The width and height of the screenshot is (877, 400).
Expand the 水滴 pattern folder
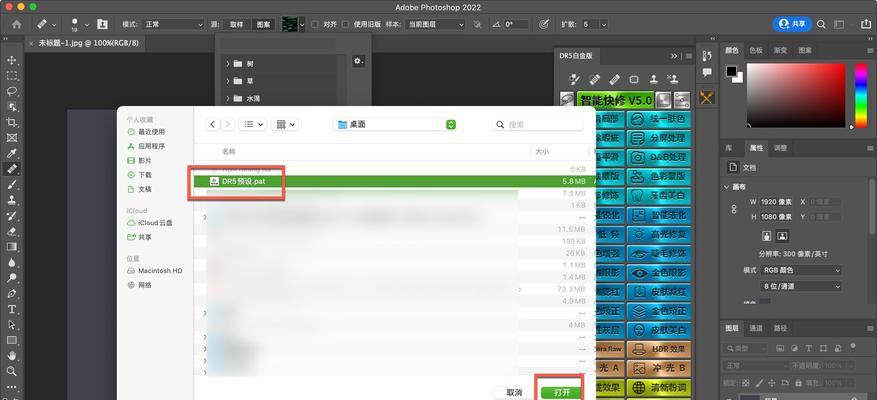tap(228, 98)
